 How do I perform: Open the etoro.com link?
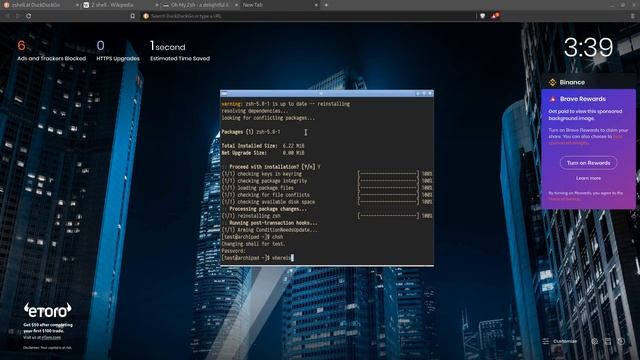pyautogui.click(x=51, y=338)
